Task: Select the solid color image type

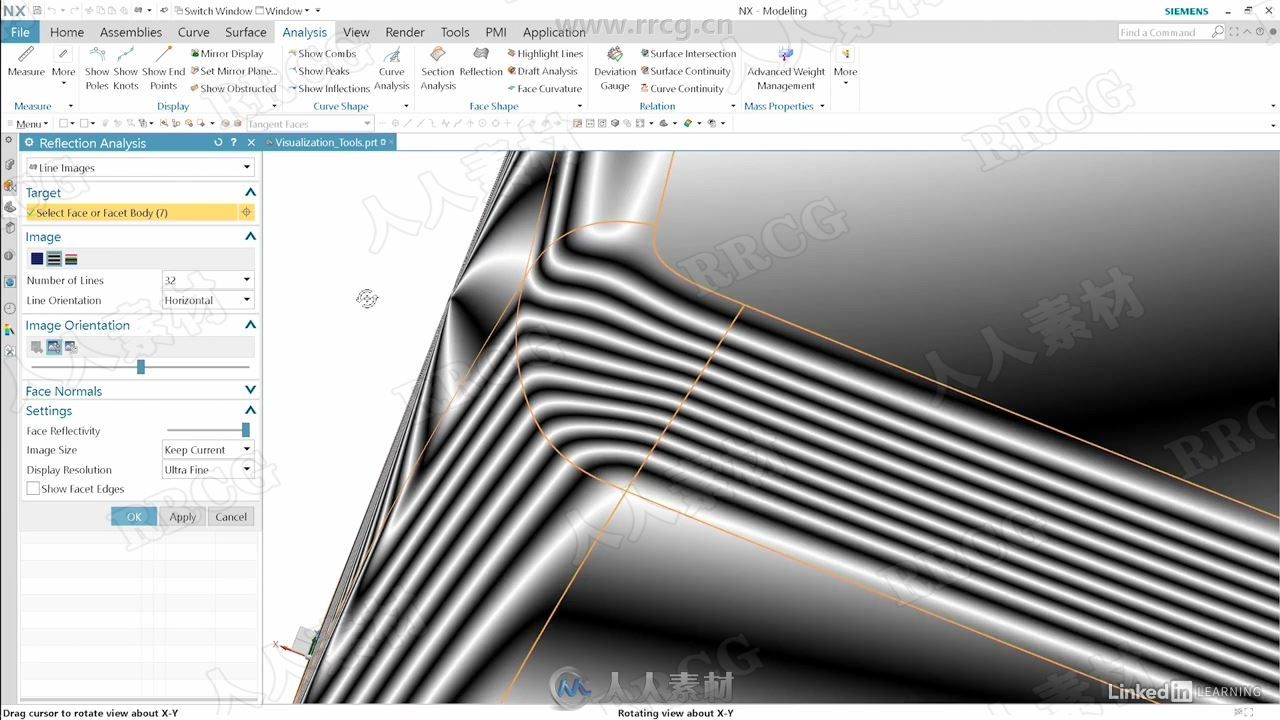Action: pyautogui.click(x=37, y=259)
